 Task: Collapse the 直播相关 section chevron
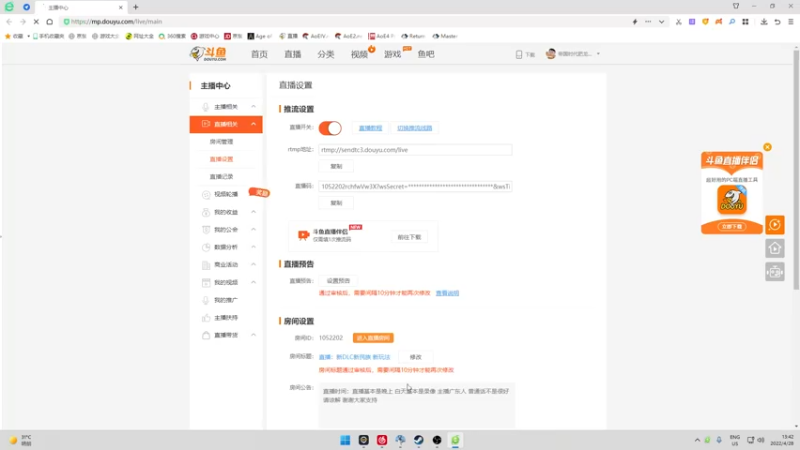point(253,124)
